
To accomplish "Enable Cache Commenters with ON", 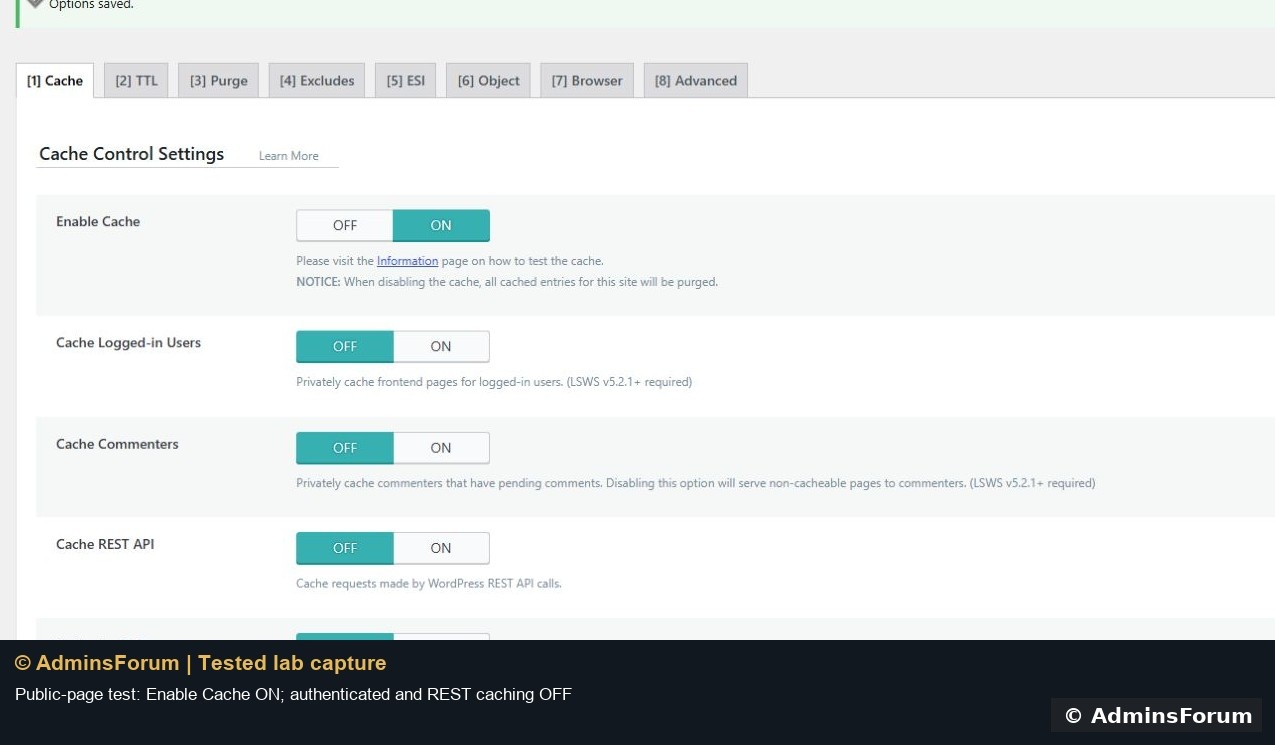I will click(441, 448).
